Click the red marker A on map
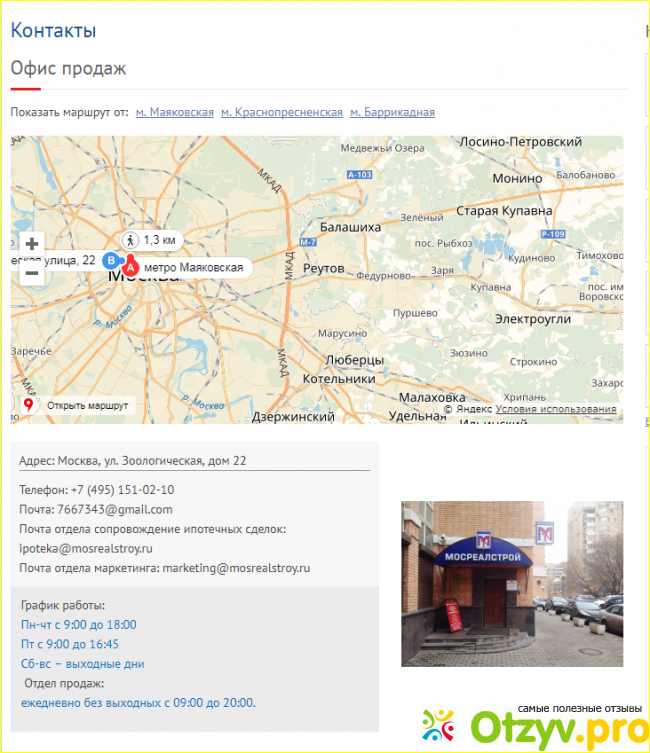The image size is (650, 753). click(130, 267)
